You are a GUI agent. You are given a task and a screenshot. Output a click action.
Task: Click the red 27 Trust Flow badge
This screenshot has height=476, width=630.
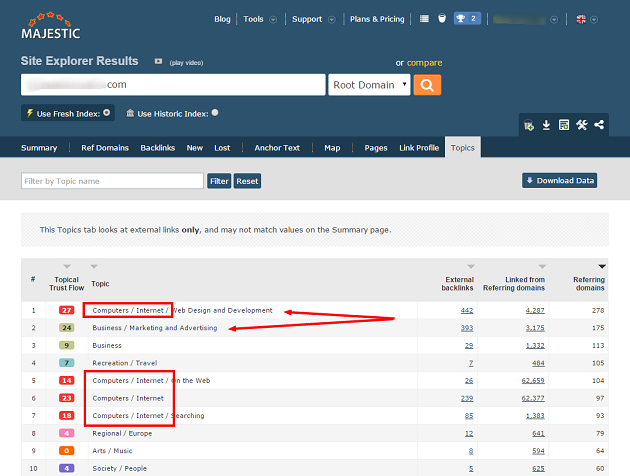tap(67, 311)
